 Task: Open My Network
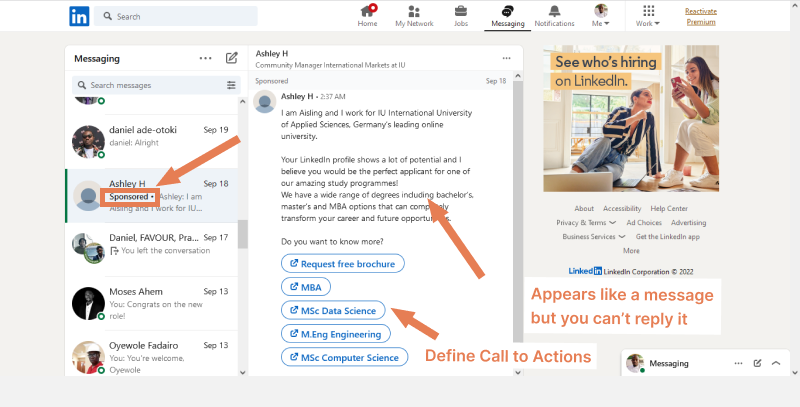(414, 16)
